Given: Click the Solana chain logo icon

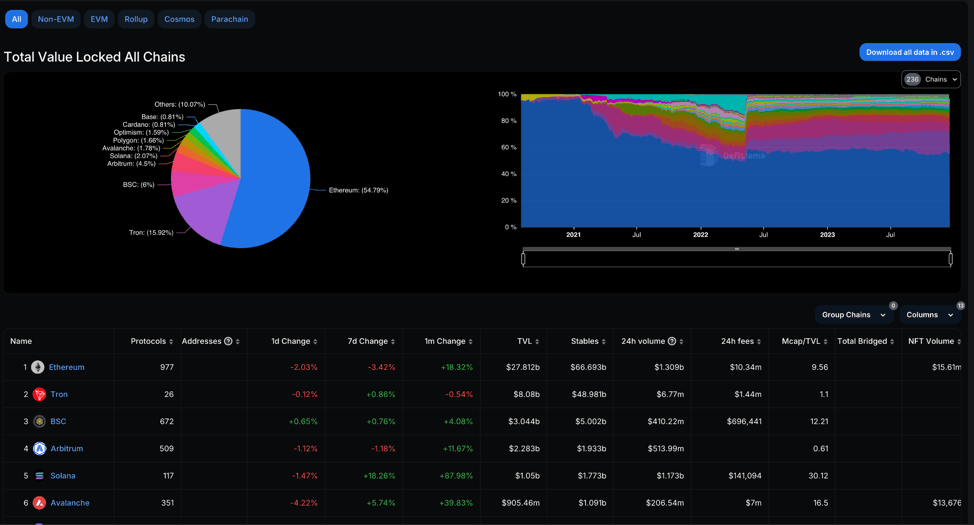Looking at the screenshot, I should tap(39, 476).
